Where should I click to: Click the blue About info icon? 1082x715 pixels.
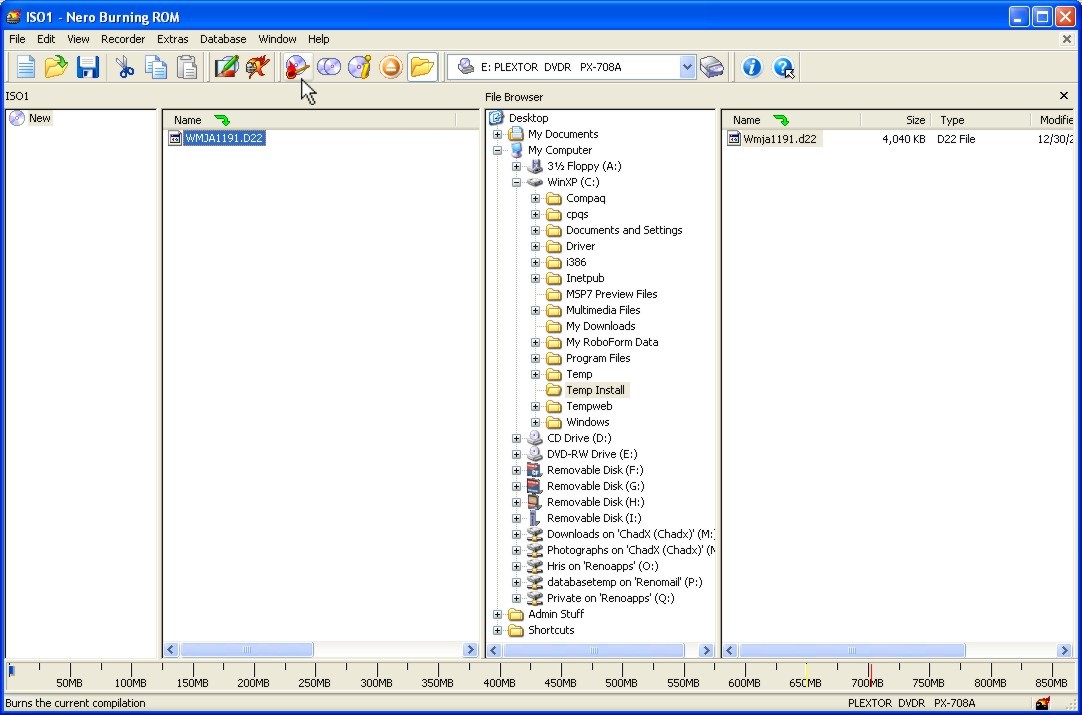[751, 67]
